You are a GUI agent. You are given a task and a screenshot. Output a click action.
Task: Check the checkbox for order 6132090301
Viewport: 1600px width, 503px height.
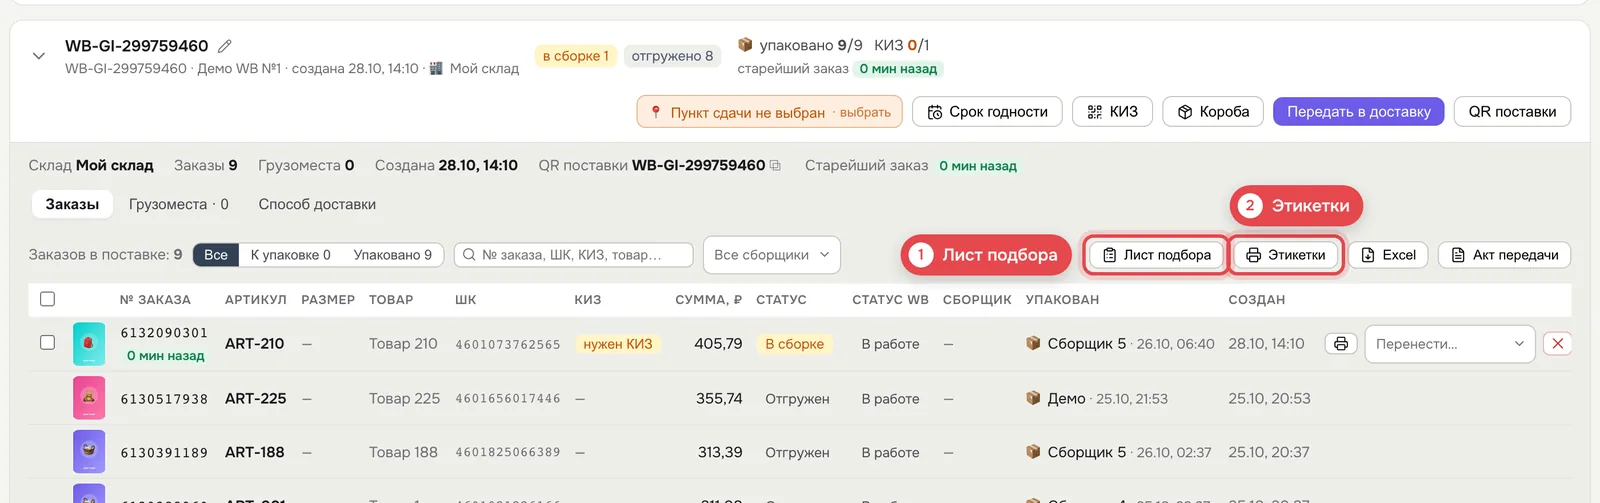pos(47,342)
